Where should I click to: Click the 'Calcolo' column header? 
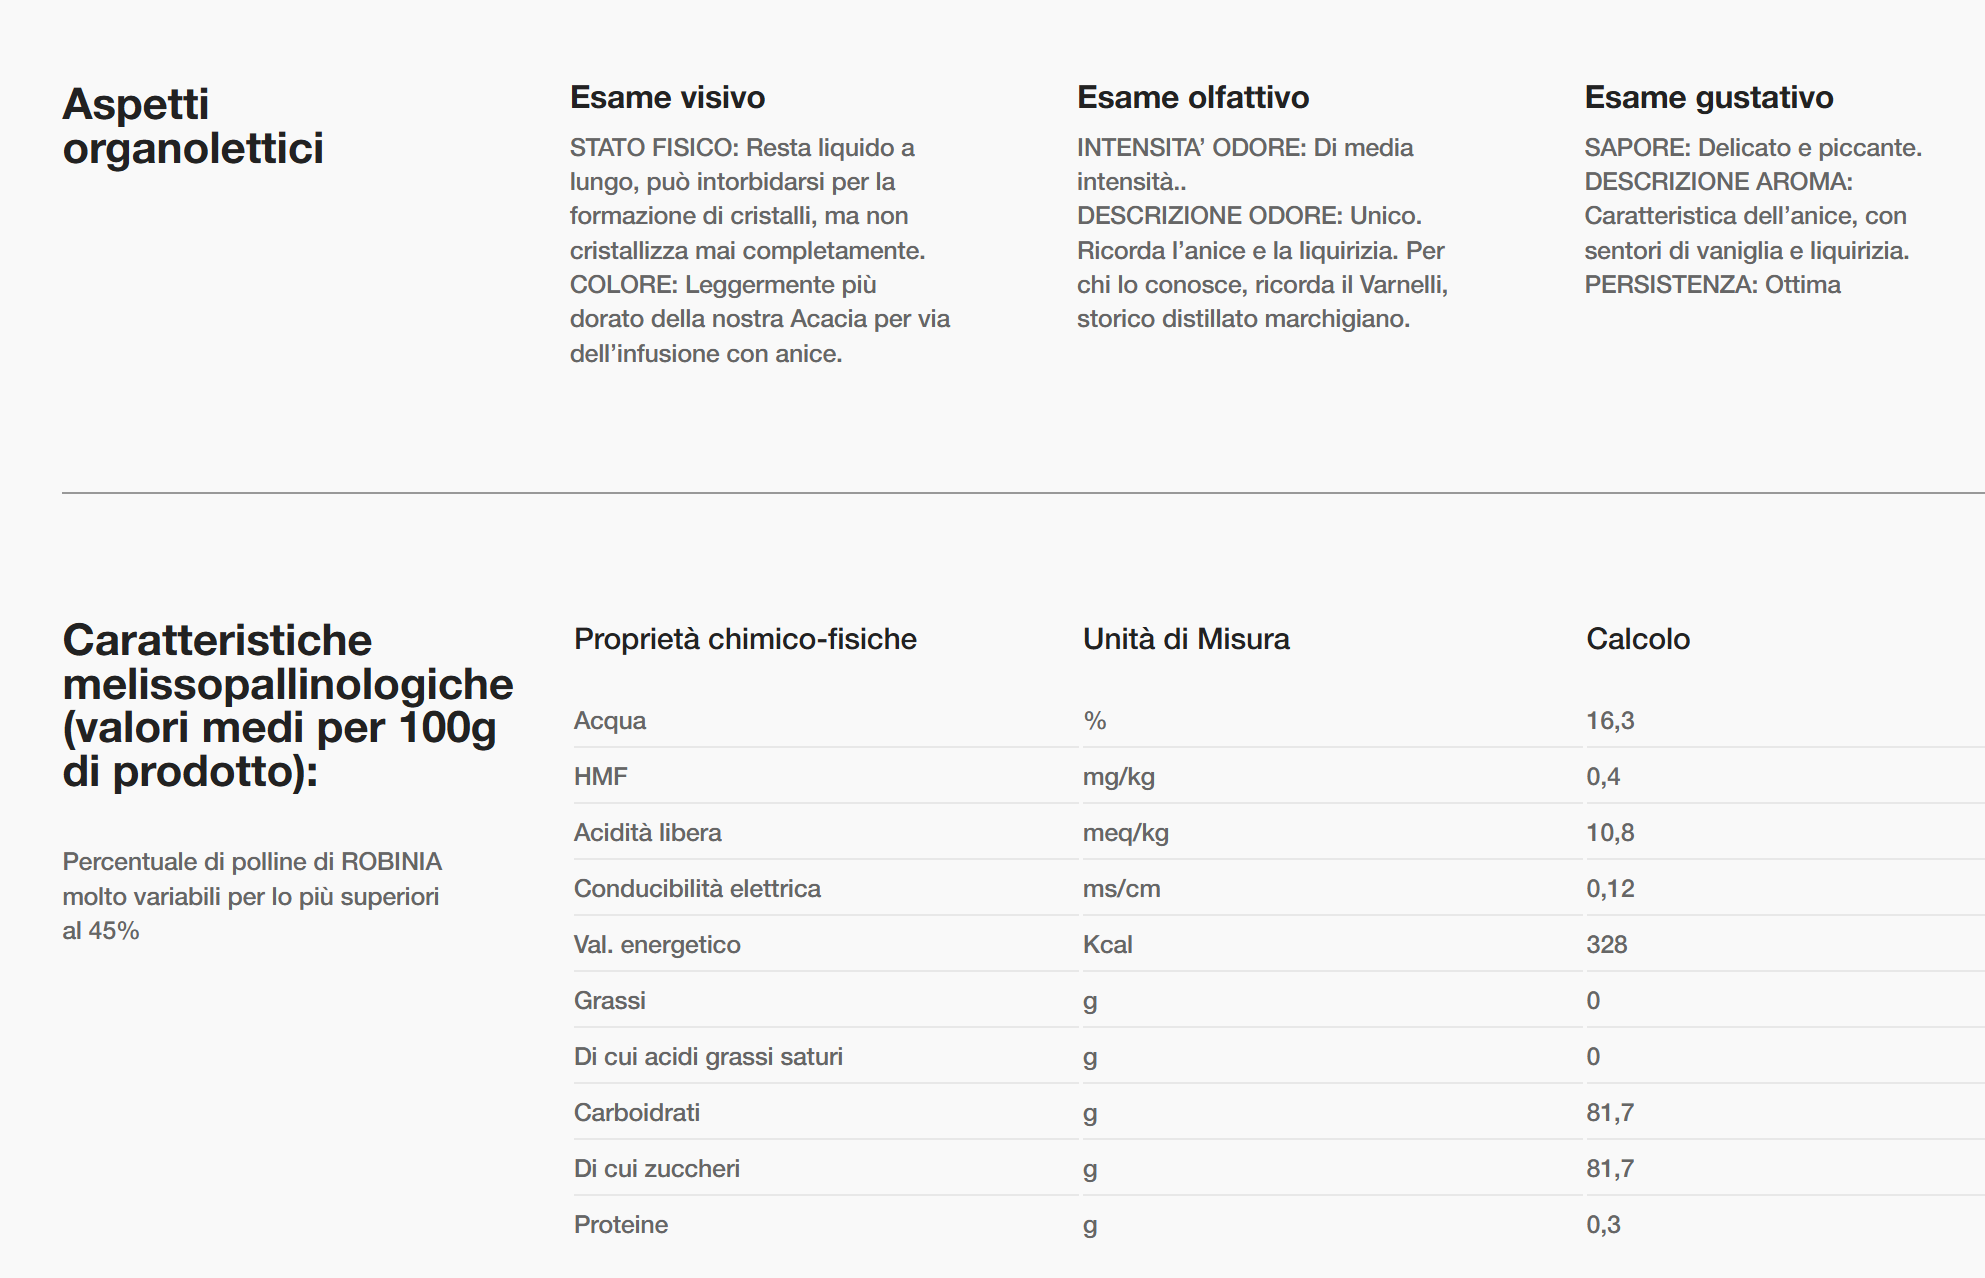(1637, 639)
